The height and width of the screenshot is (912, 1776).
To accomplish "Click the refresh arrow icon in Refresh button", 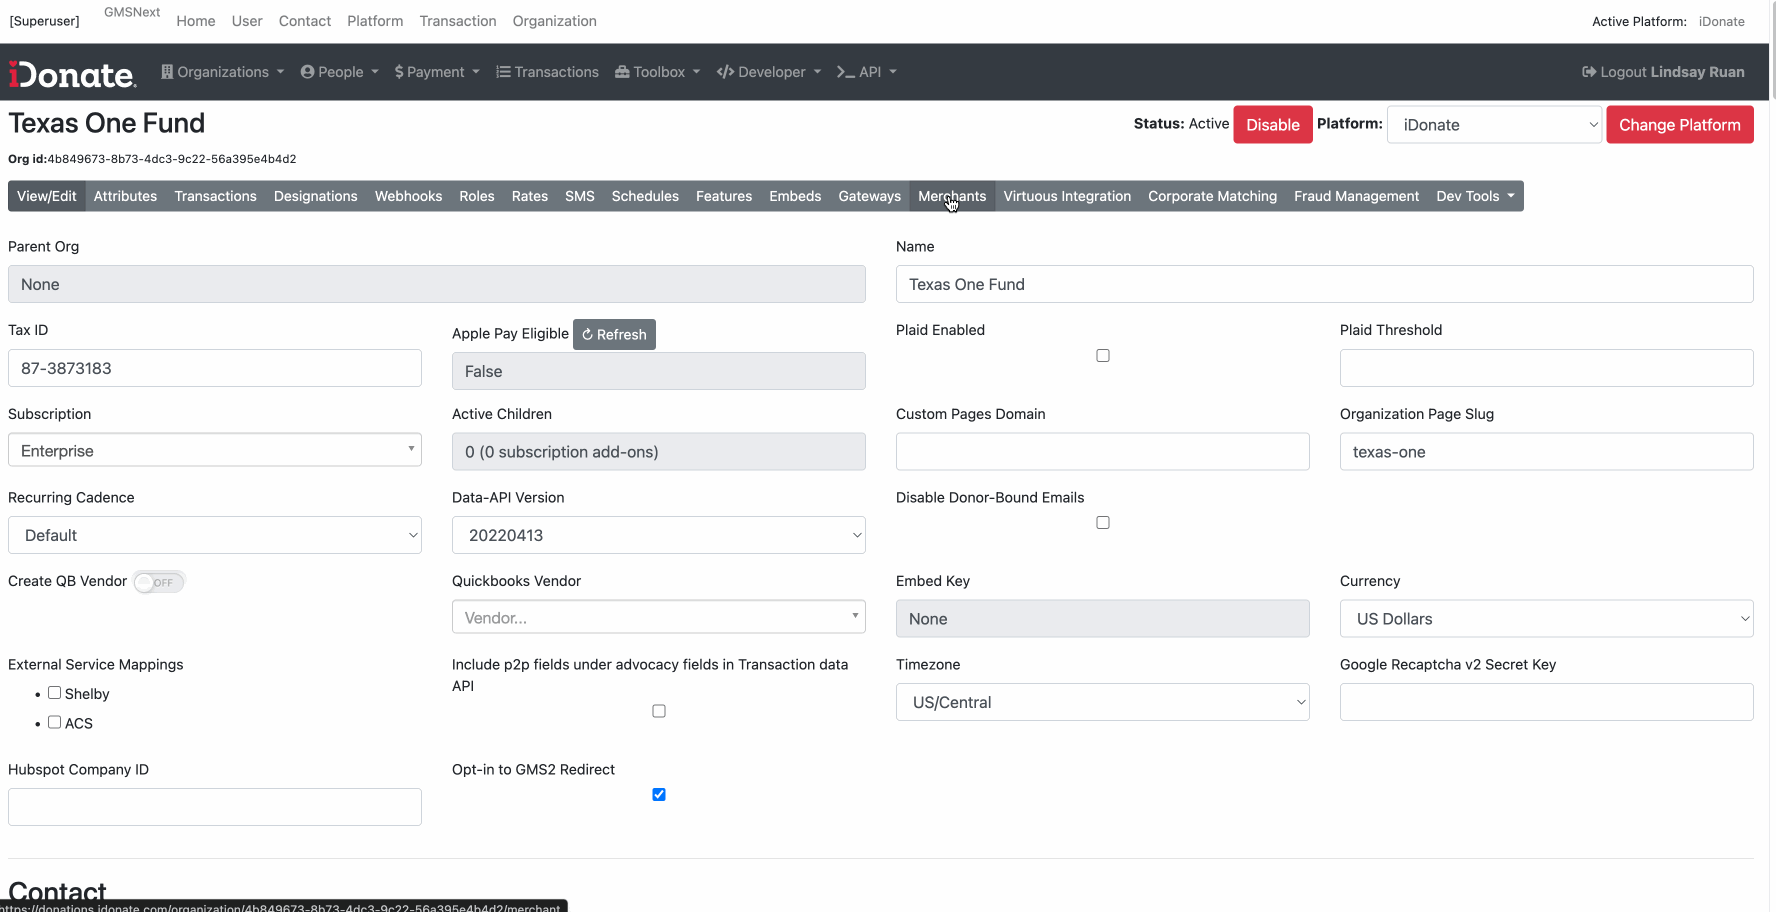I will [588, 335].
